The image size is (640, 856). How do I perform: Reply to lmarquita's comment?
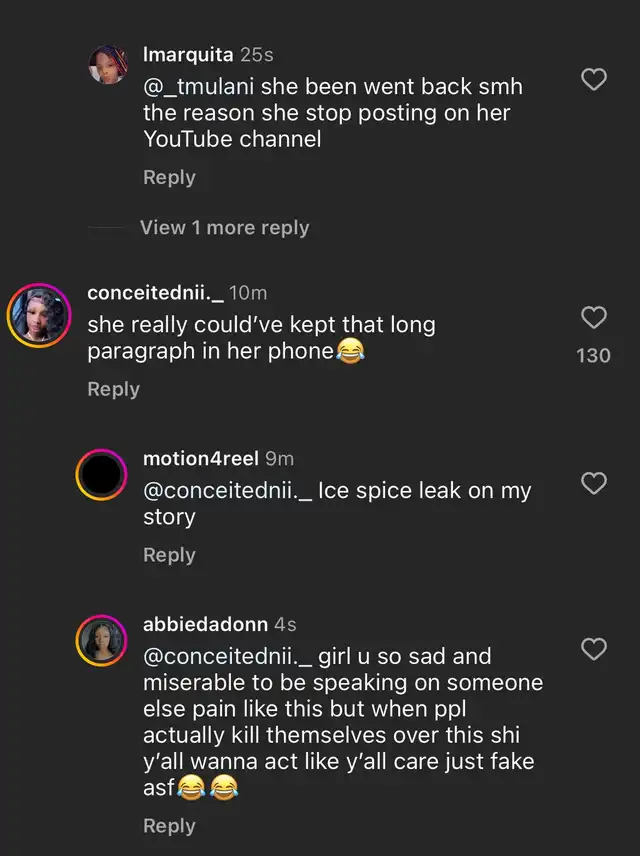(169, 177)
